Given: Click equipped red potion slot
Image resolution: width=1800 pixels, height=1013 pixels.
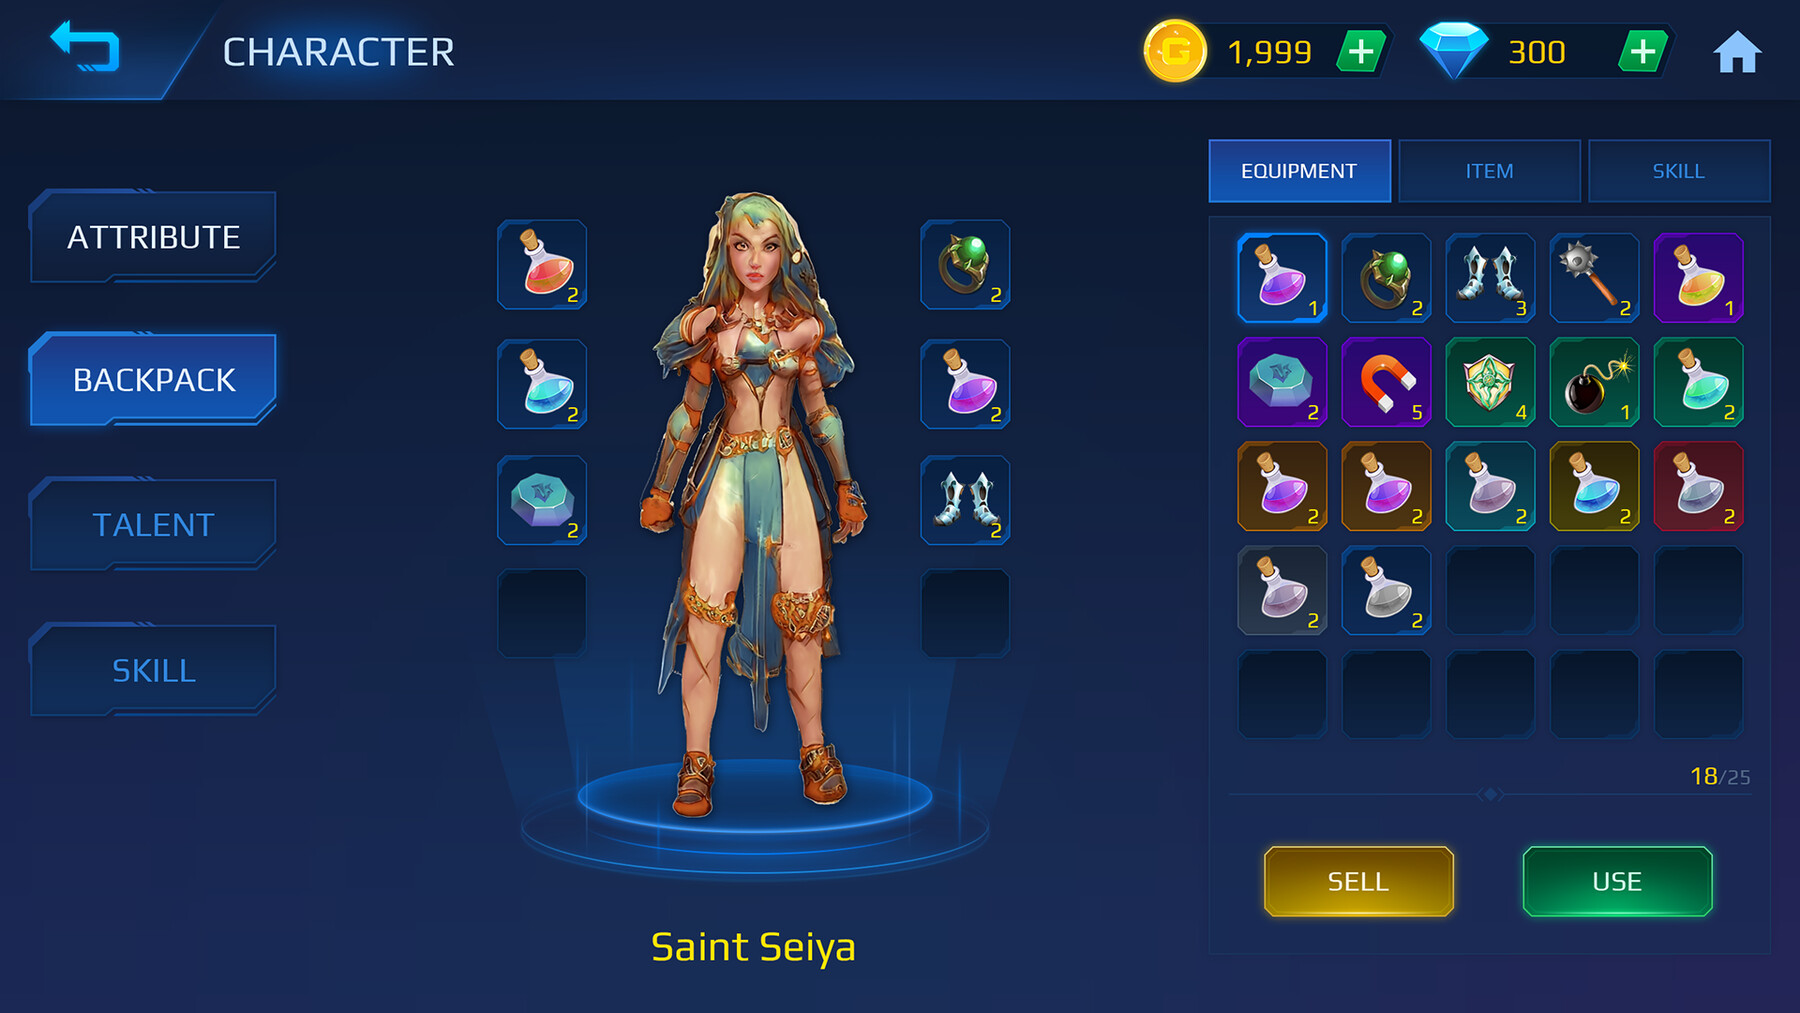Looking at the screenshot, I should (542, 265).
